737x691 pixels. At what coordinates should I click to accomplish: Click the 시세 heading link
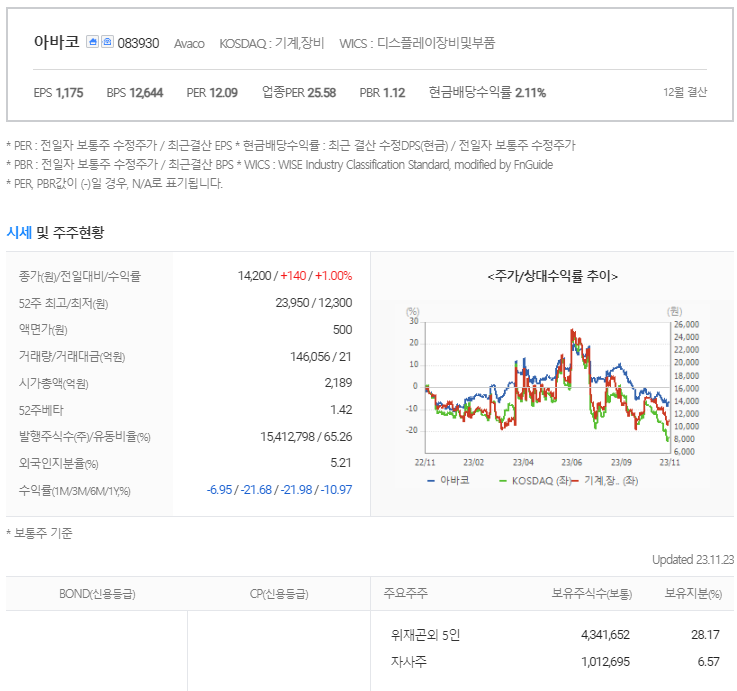click(x=19, y=232)
